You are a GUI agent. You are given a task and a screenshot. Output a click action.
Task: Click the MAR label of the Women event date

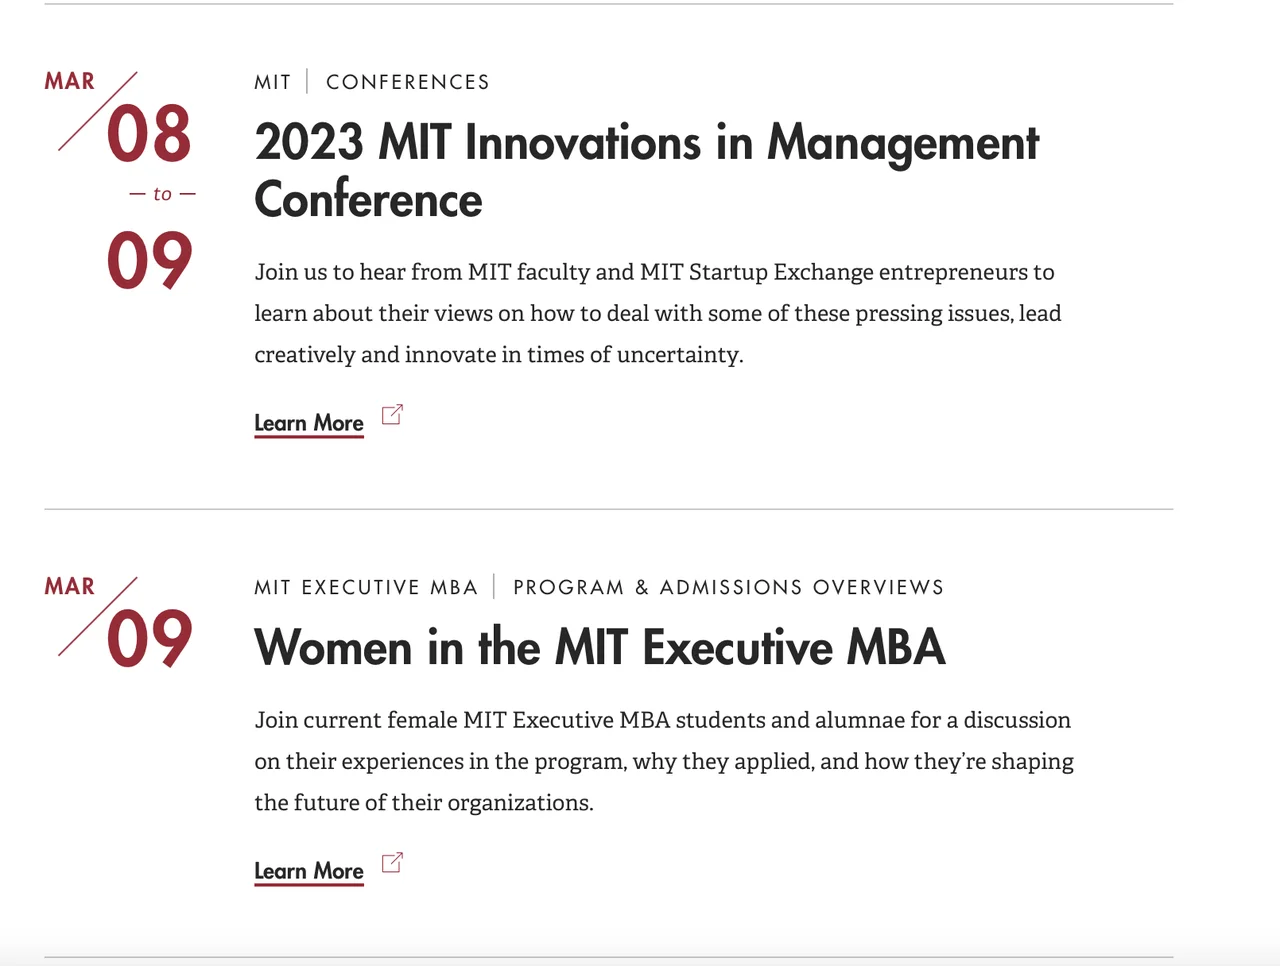coord(69,586)
